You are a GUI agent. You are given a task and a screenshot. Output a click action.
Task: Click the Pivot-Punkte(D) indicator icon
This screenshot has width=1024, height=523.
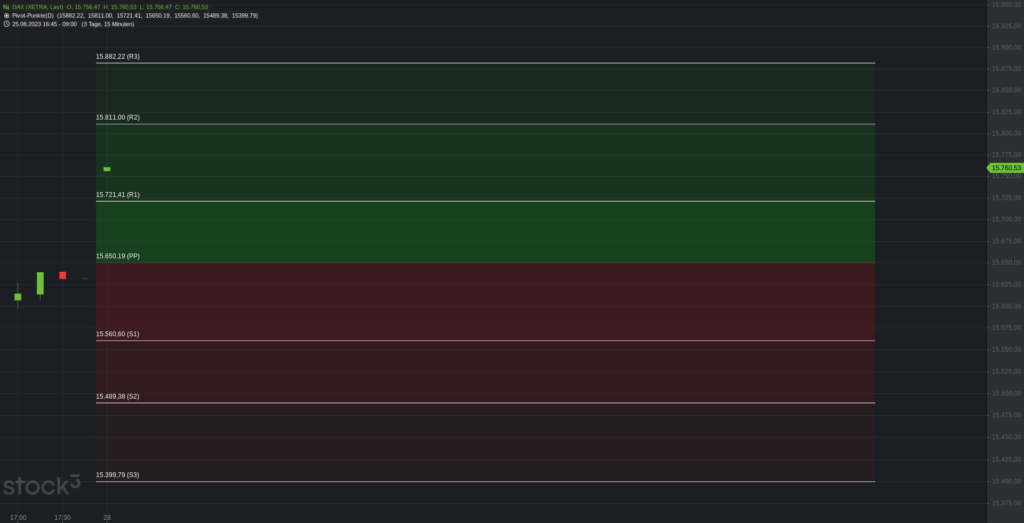click(6, 15)
